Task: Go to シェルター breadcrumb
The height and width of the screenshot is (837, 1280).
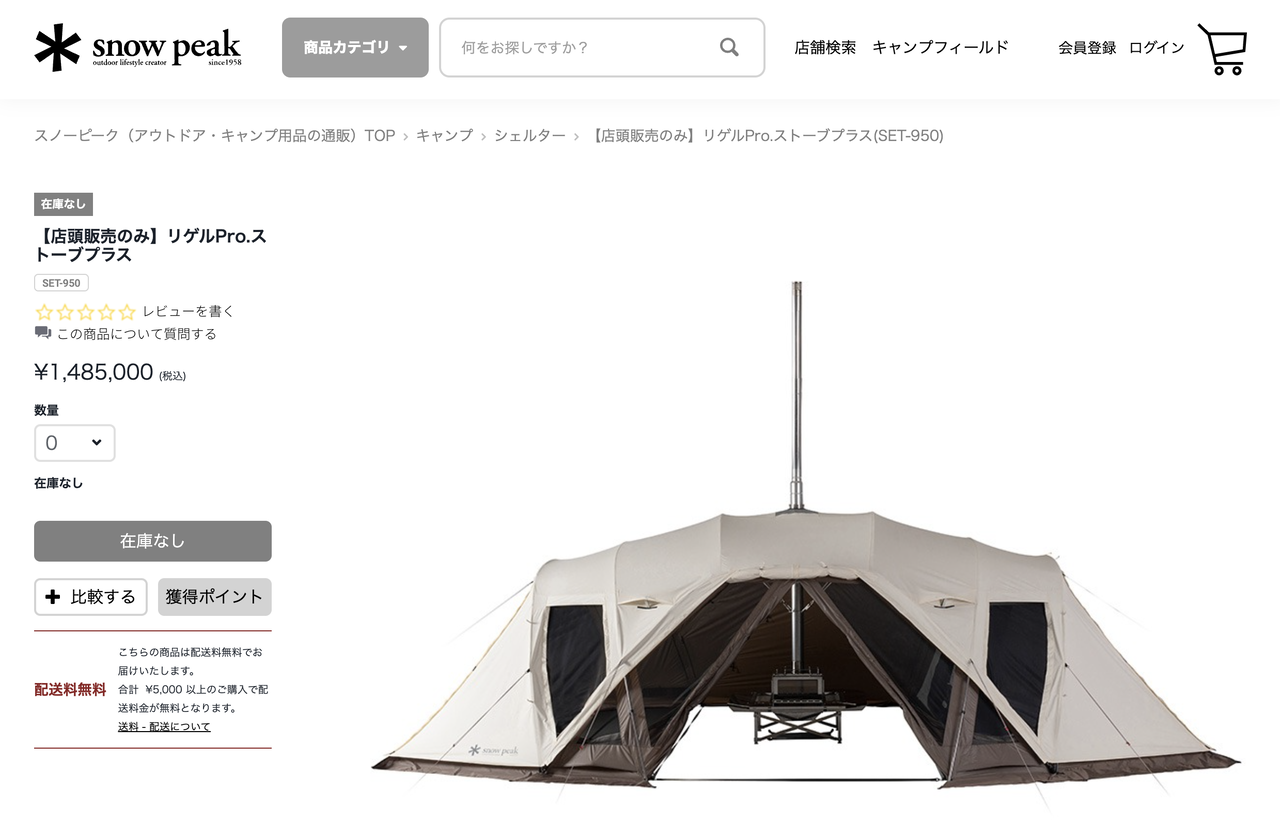Action: point(530,135)
